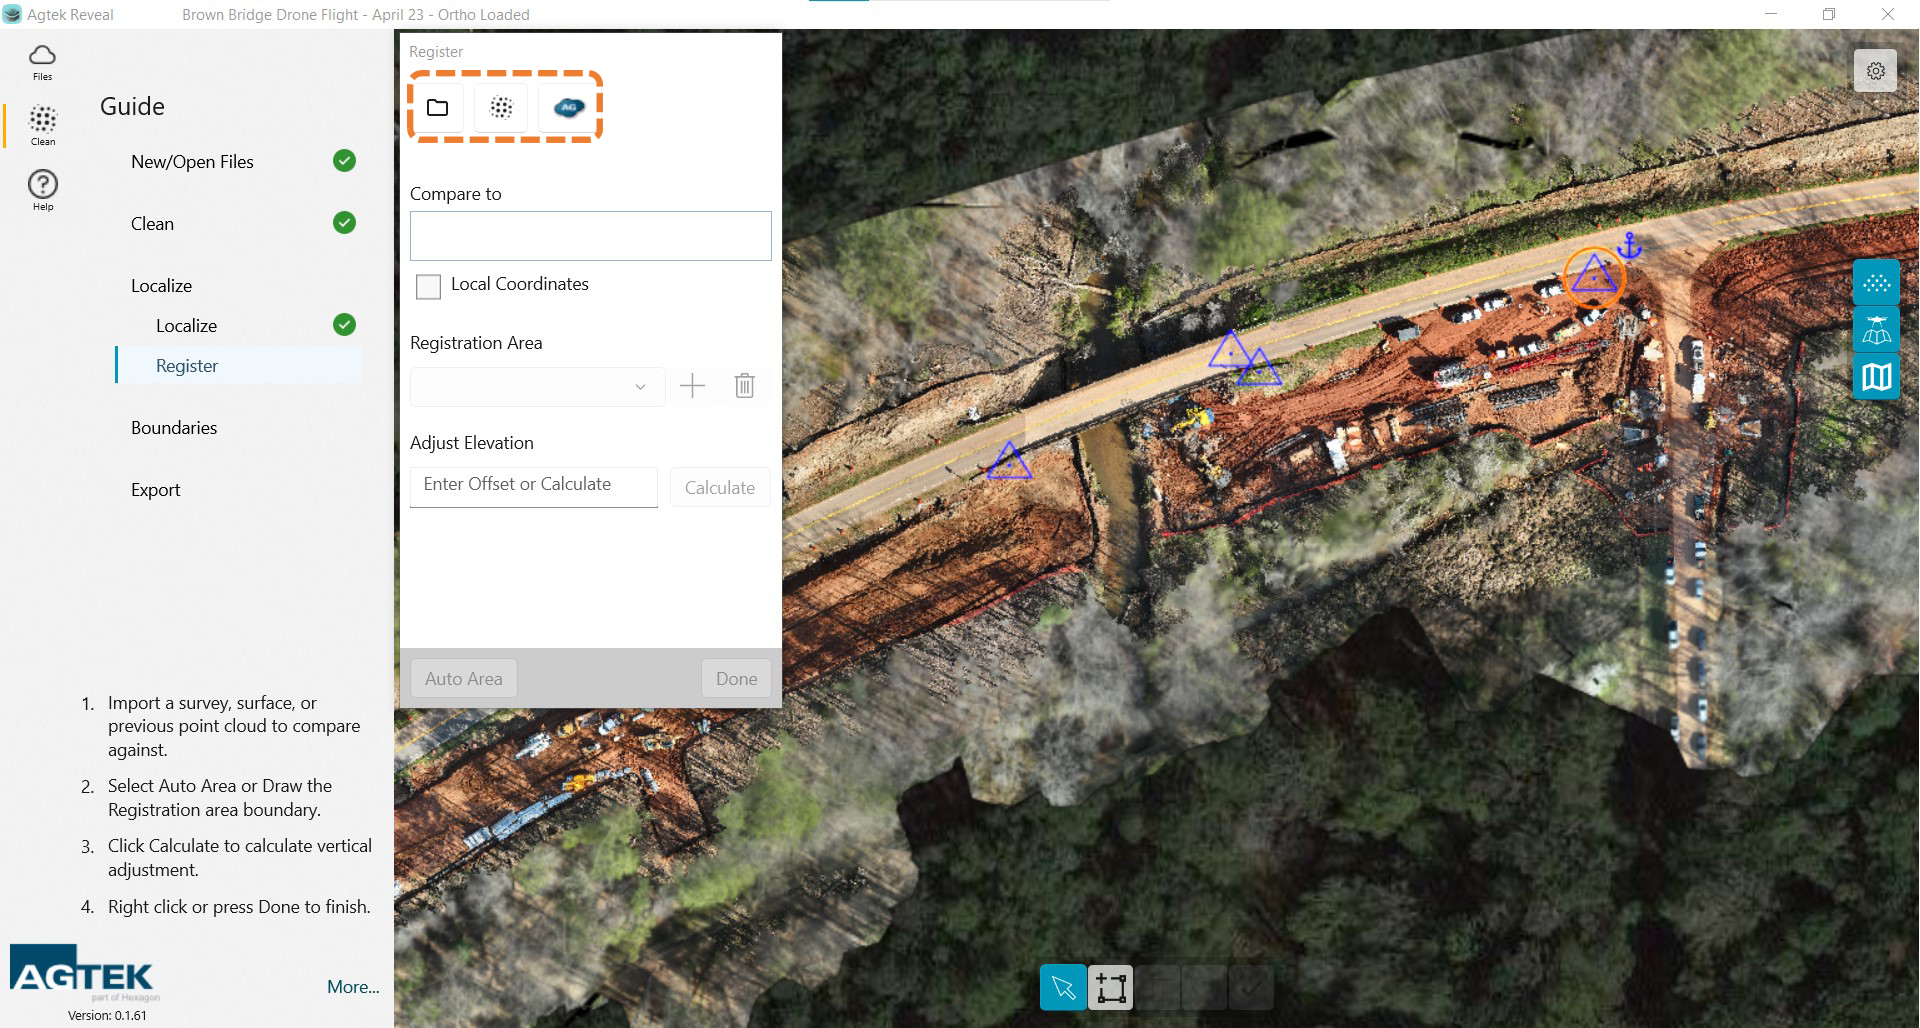This screenshot has height=1028, width=1920.
Task: Go to the Export guide step
Action: (156, 490)
